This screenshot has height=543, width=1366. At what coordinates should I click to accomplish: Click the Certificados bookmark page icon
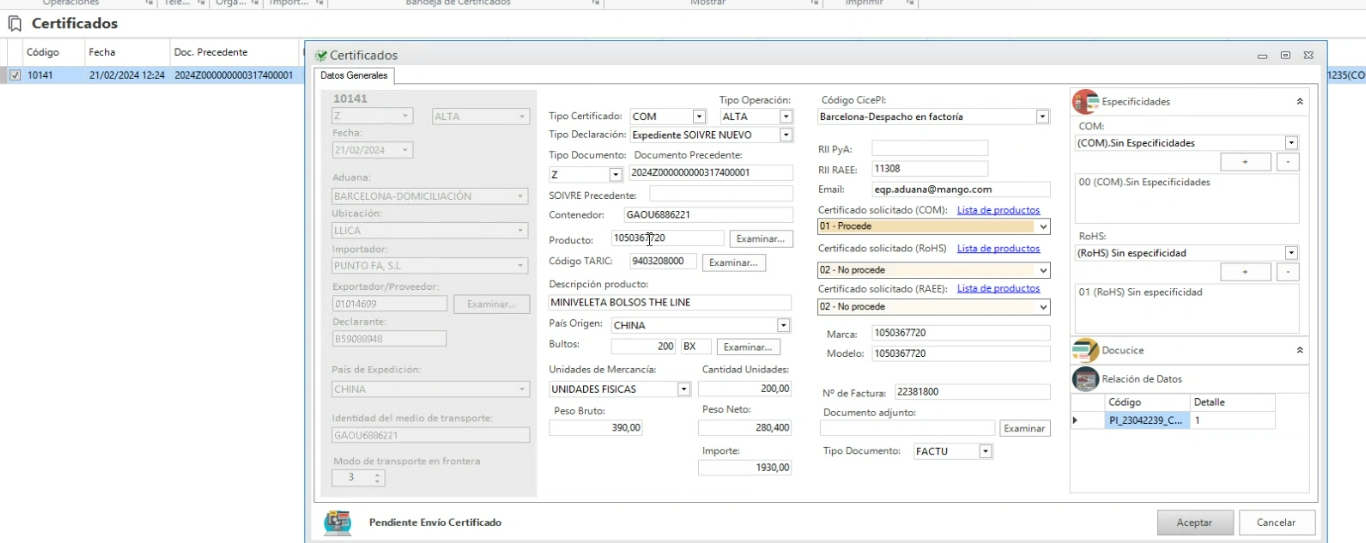(15, 23)
